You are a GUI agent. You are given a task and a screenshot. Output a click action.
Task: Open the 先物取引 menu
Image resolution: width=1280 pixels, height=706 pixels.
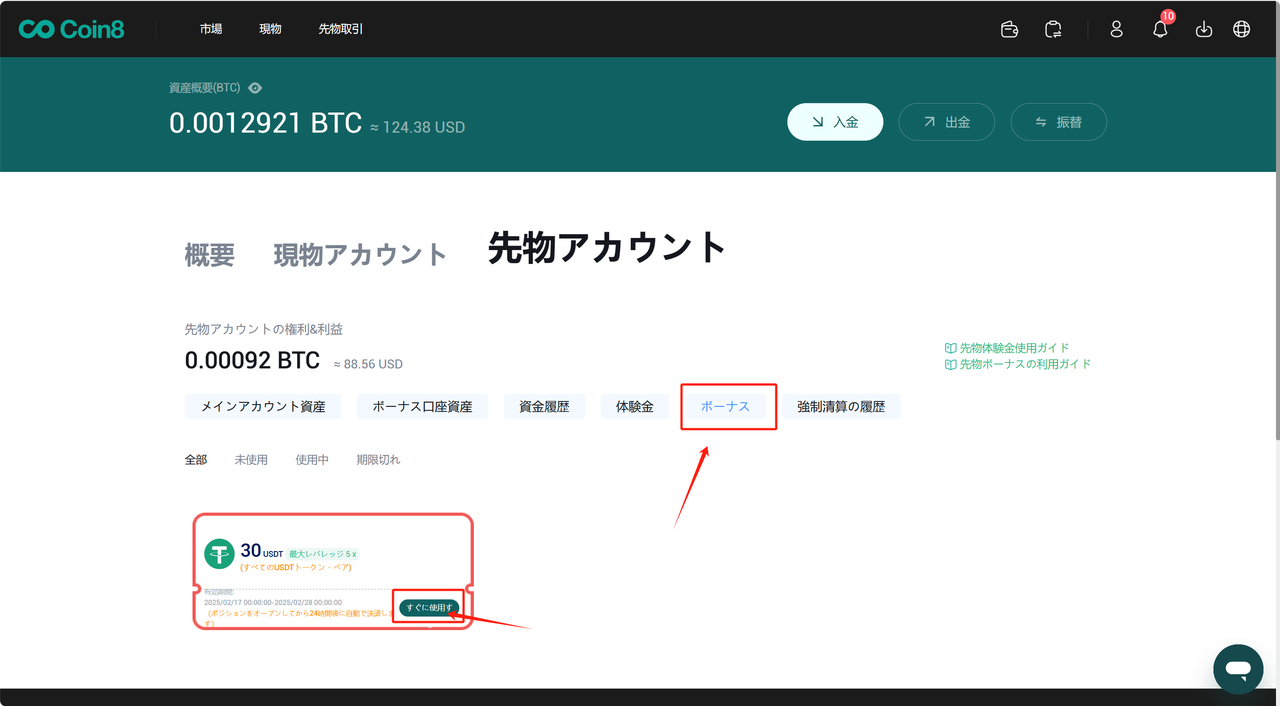pos(341,29)
